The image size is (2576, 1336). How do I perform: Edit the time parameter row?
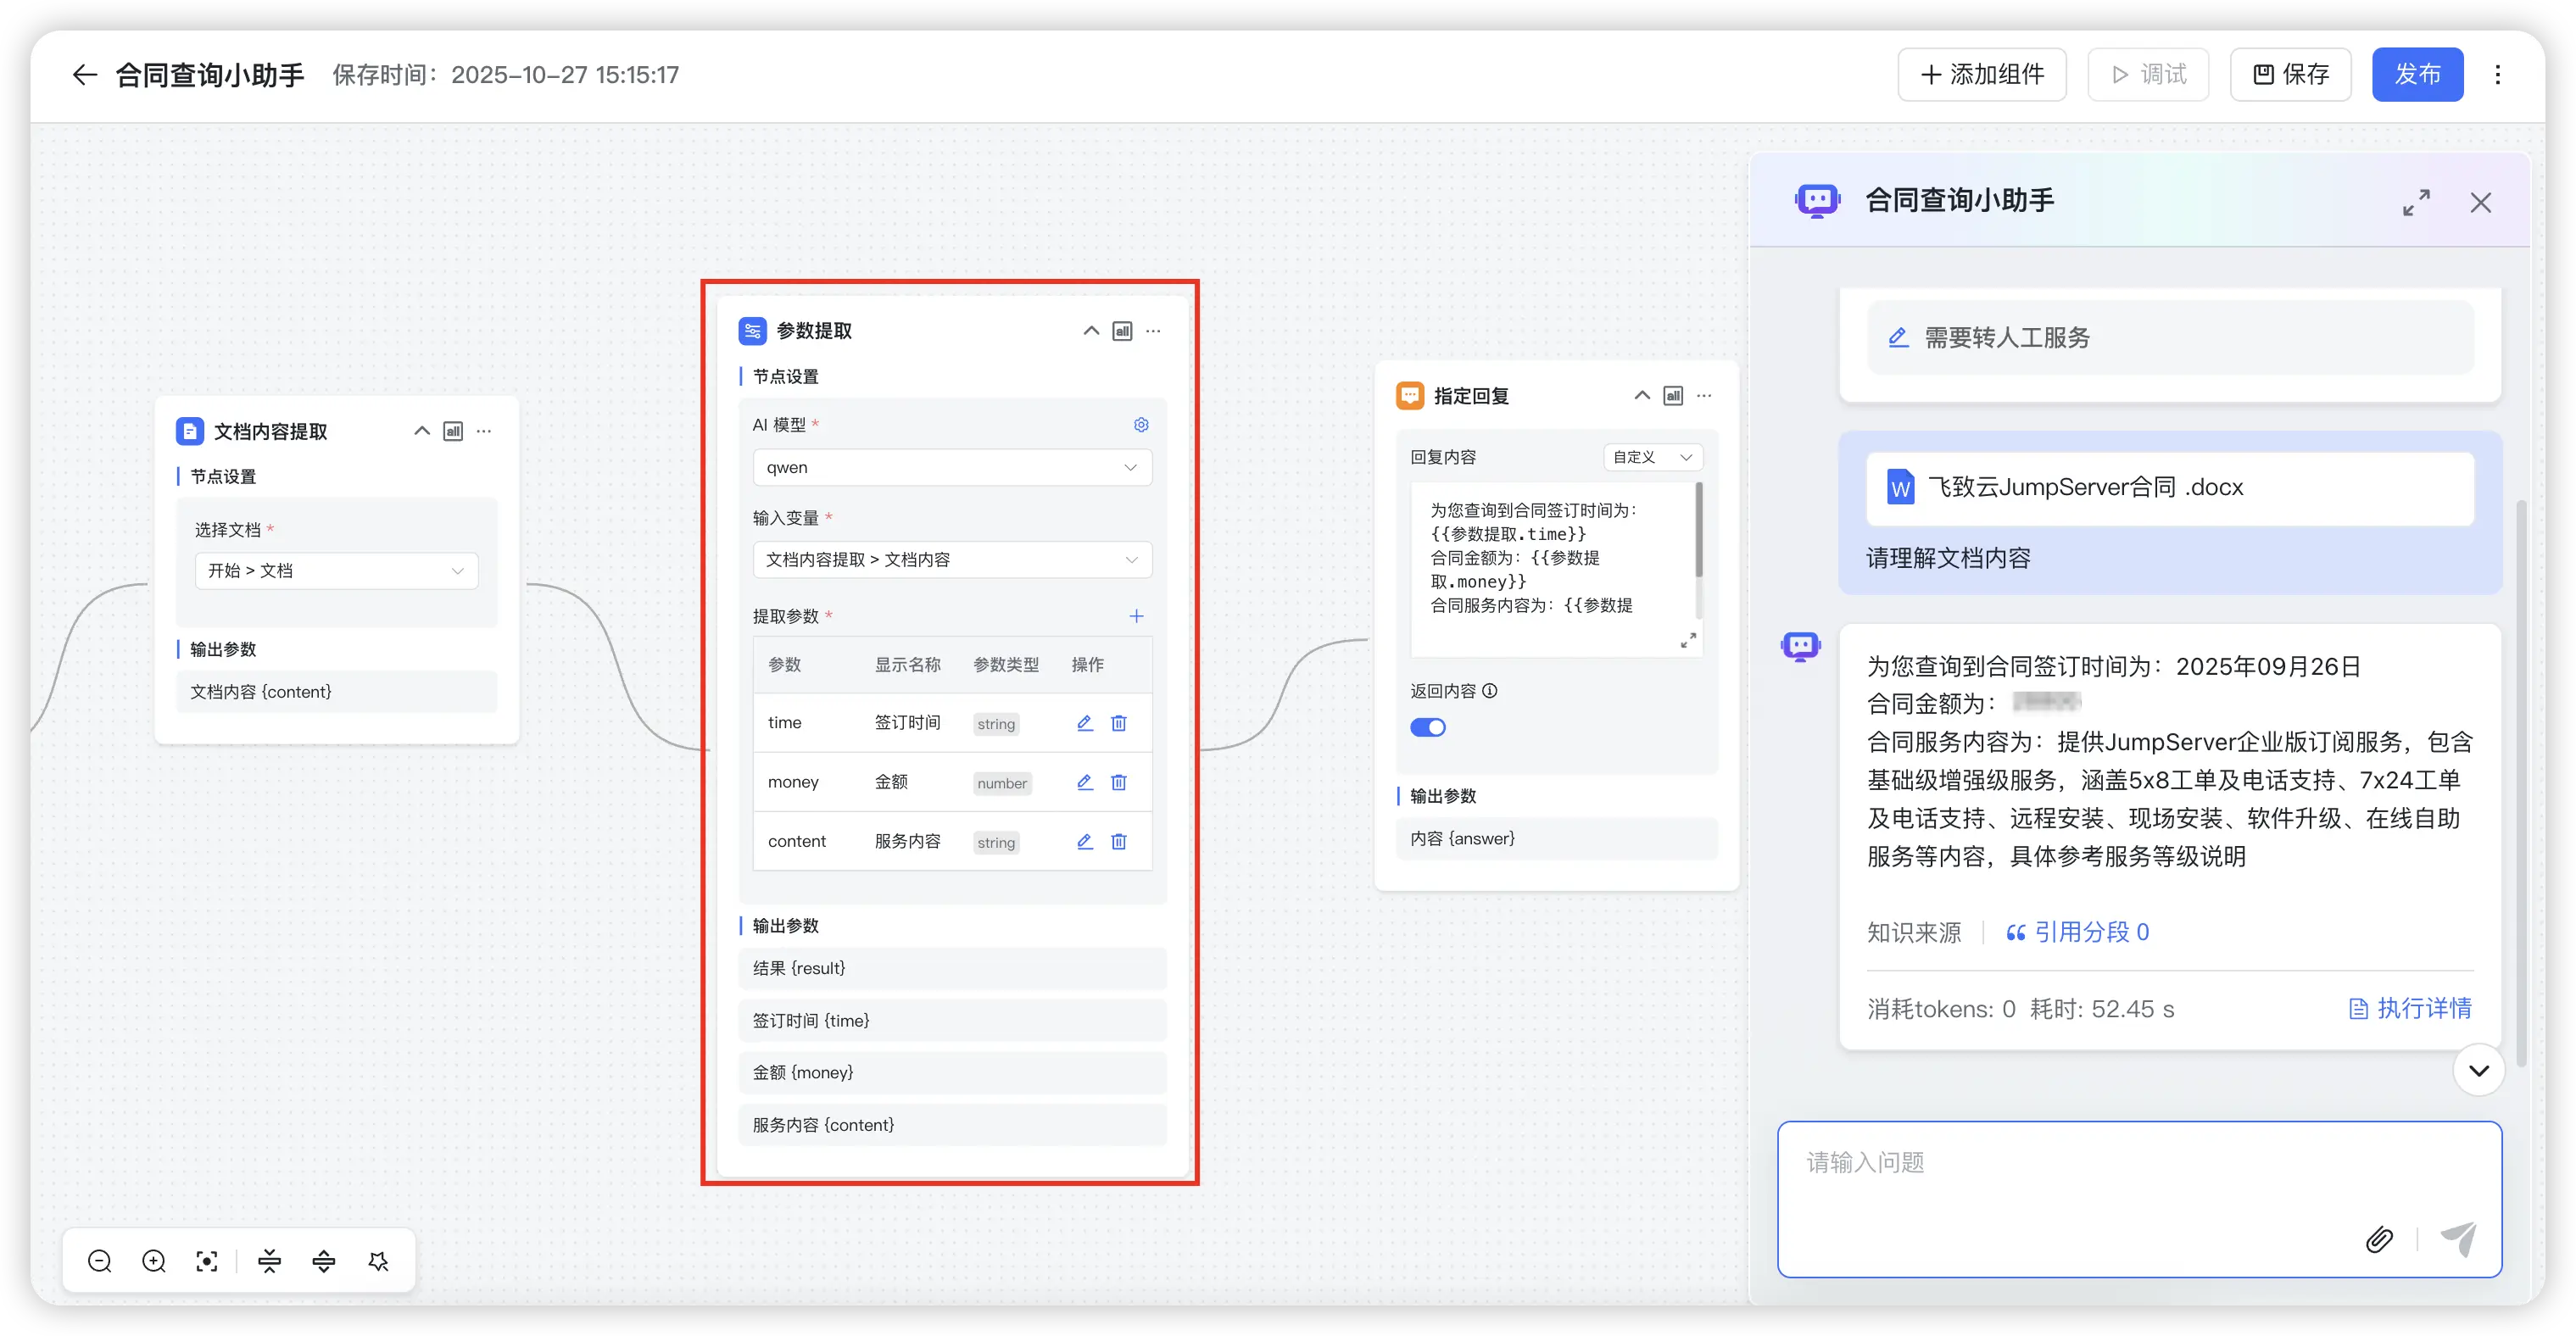(x=1085, y=723)
